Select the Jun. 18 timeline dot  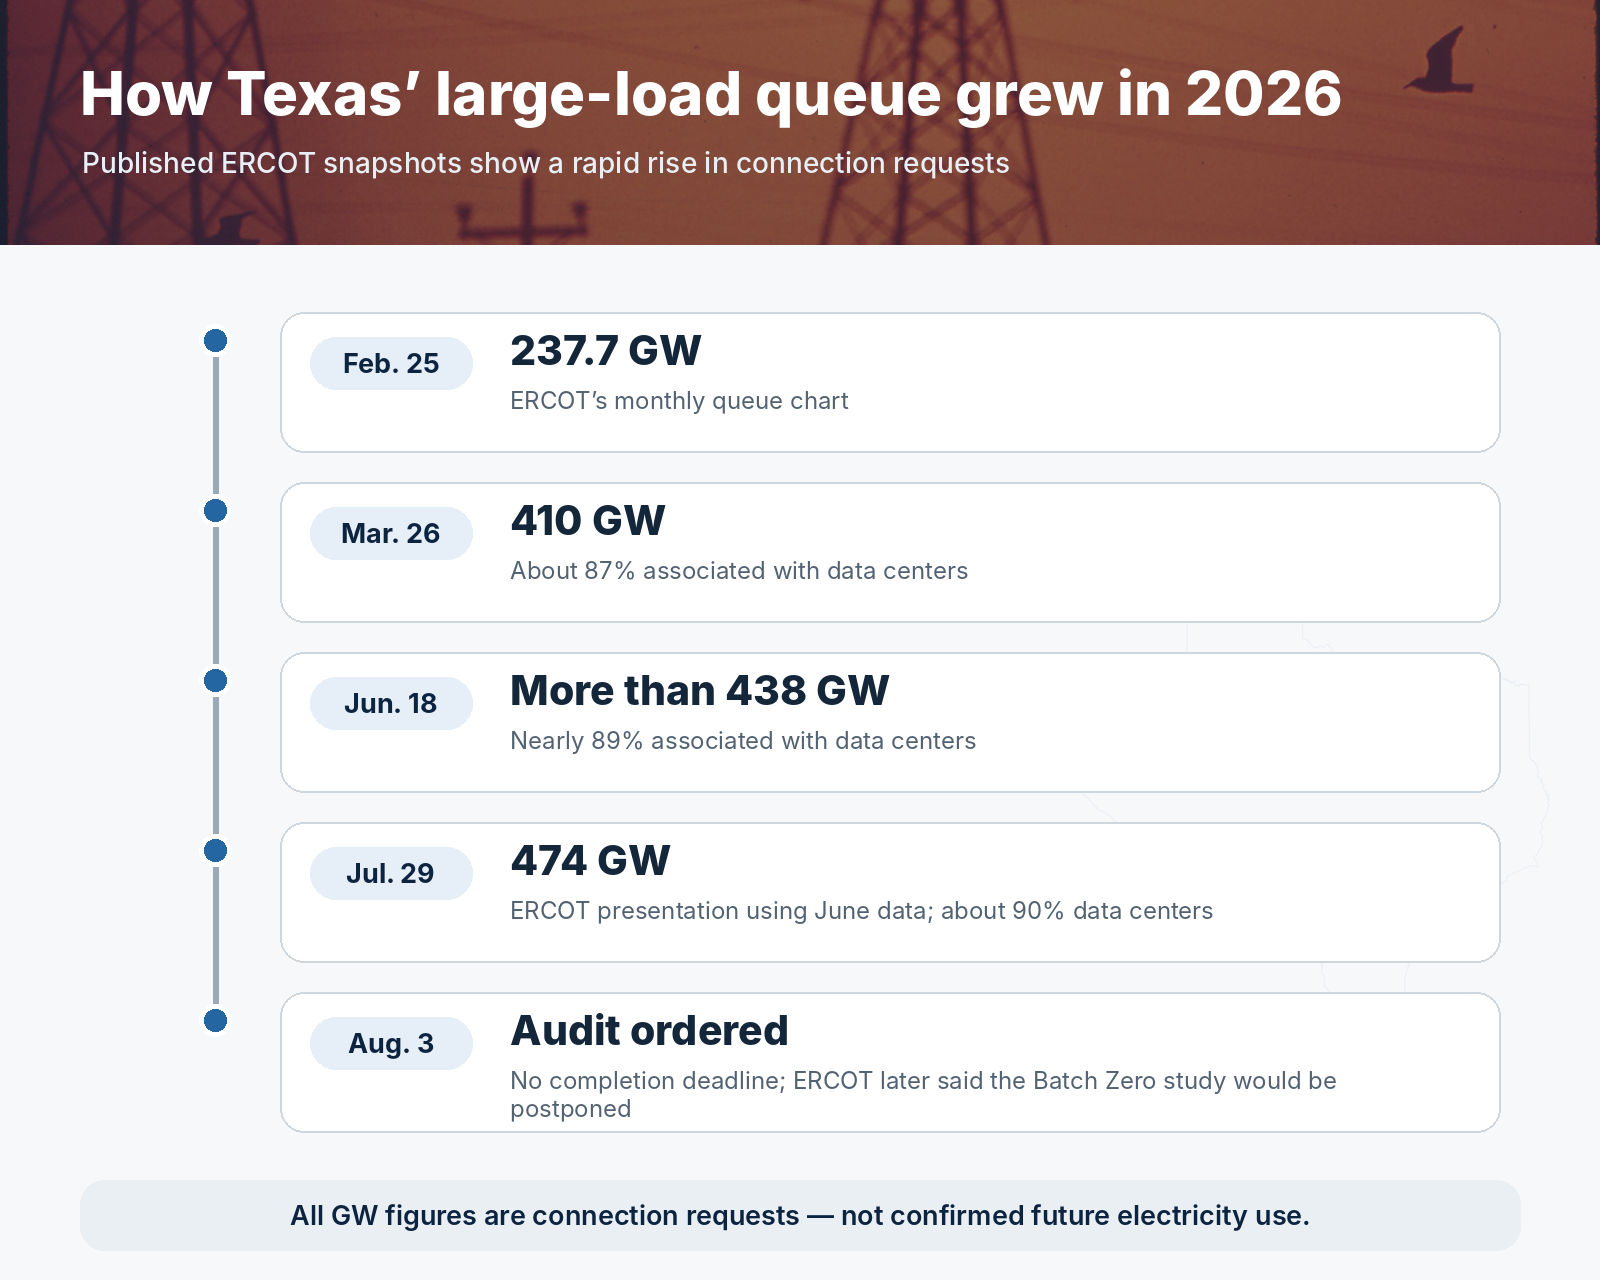[x=215, y=681]
